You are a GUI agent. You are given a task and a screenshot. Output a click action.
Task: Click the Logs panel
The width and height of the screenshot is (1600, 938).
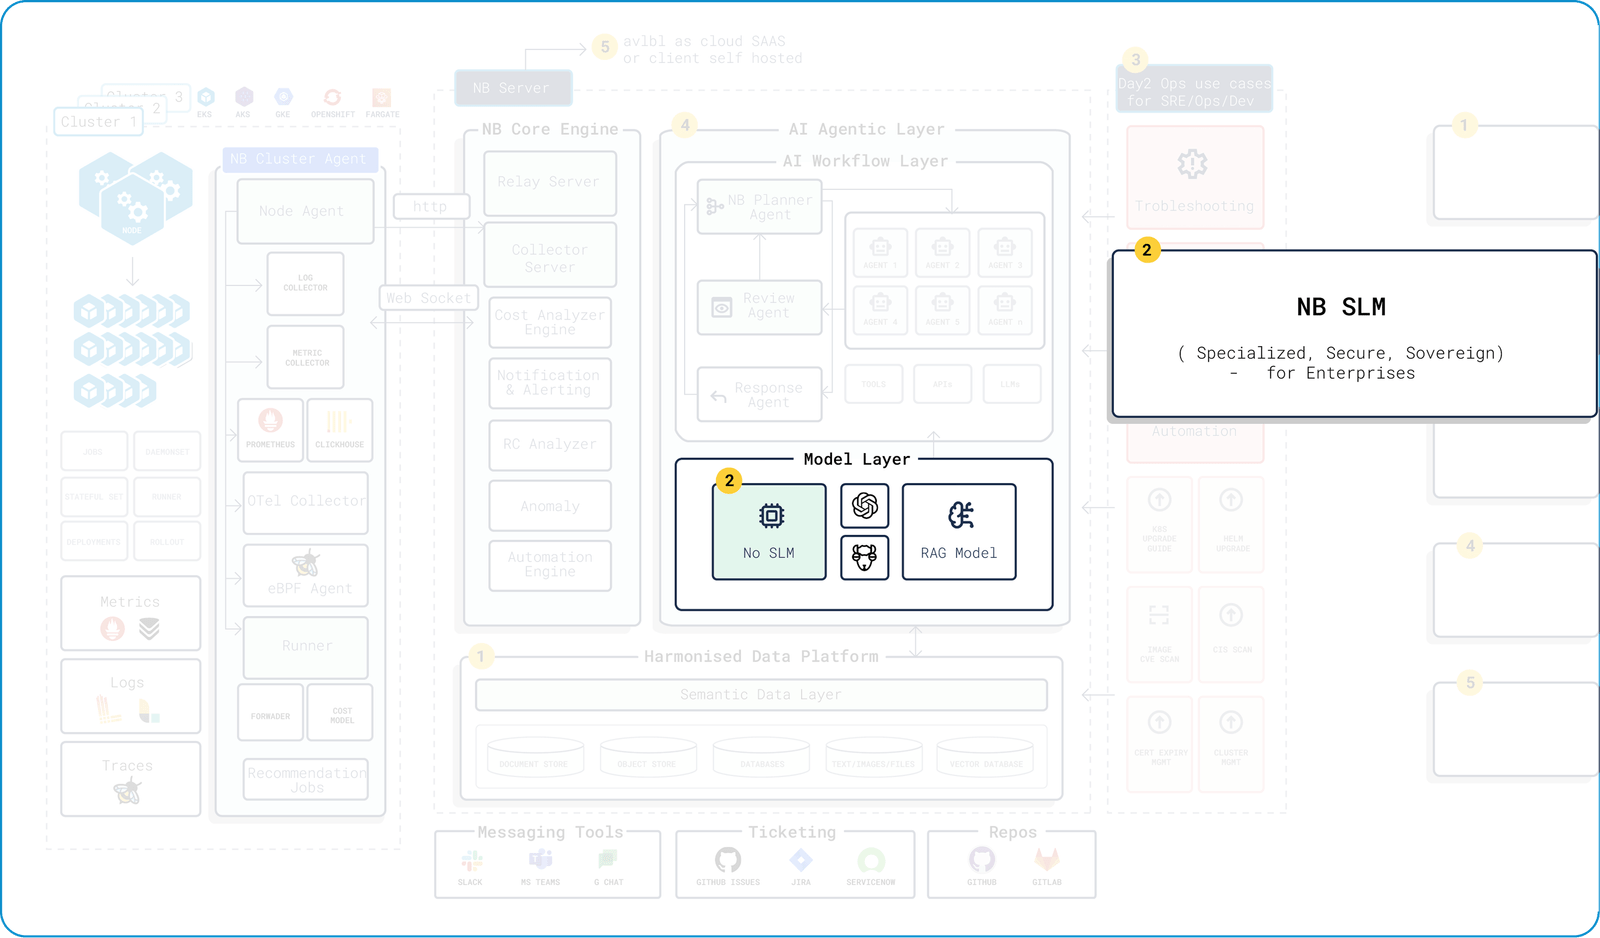coord(130,697)
